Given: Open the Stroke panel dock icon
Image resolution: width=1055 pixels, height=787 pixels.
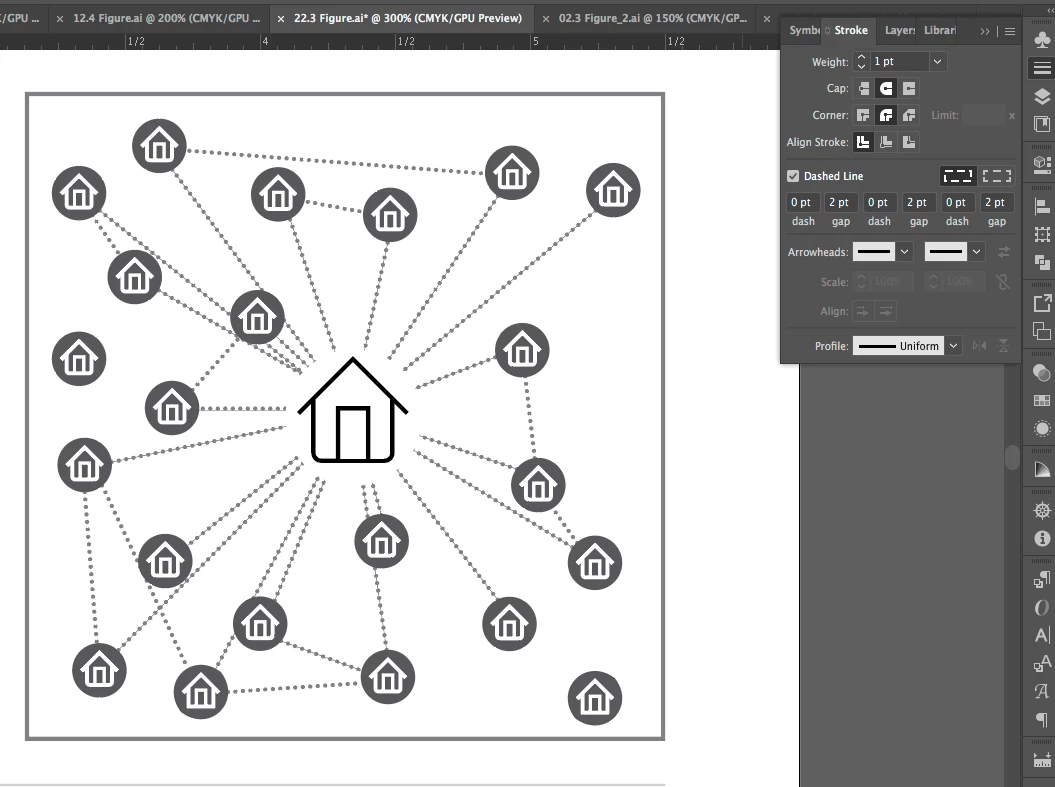Looking at the screenshot, I should click(x=1042, y=68).
